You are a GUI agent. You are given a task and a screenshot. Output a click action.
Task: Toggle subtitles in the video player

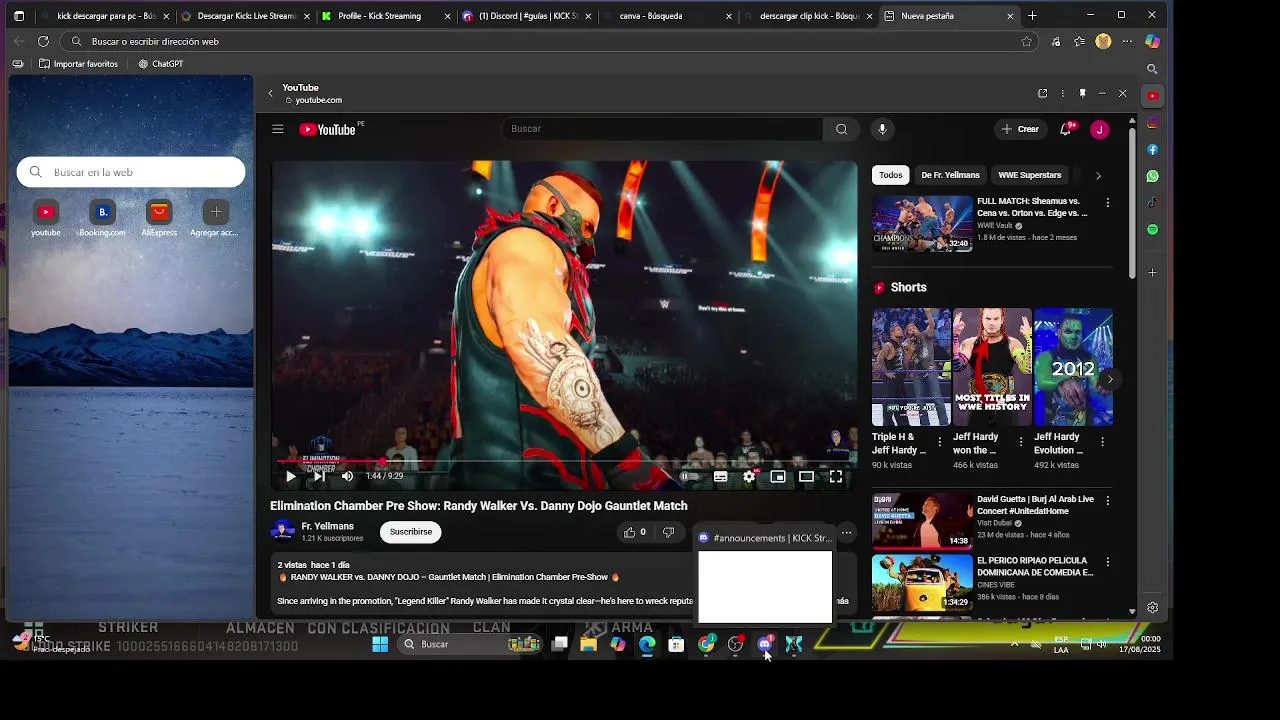[720, 477]
